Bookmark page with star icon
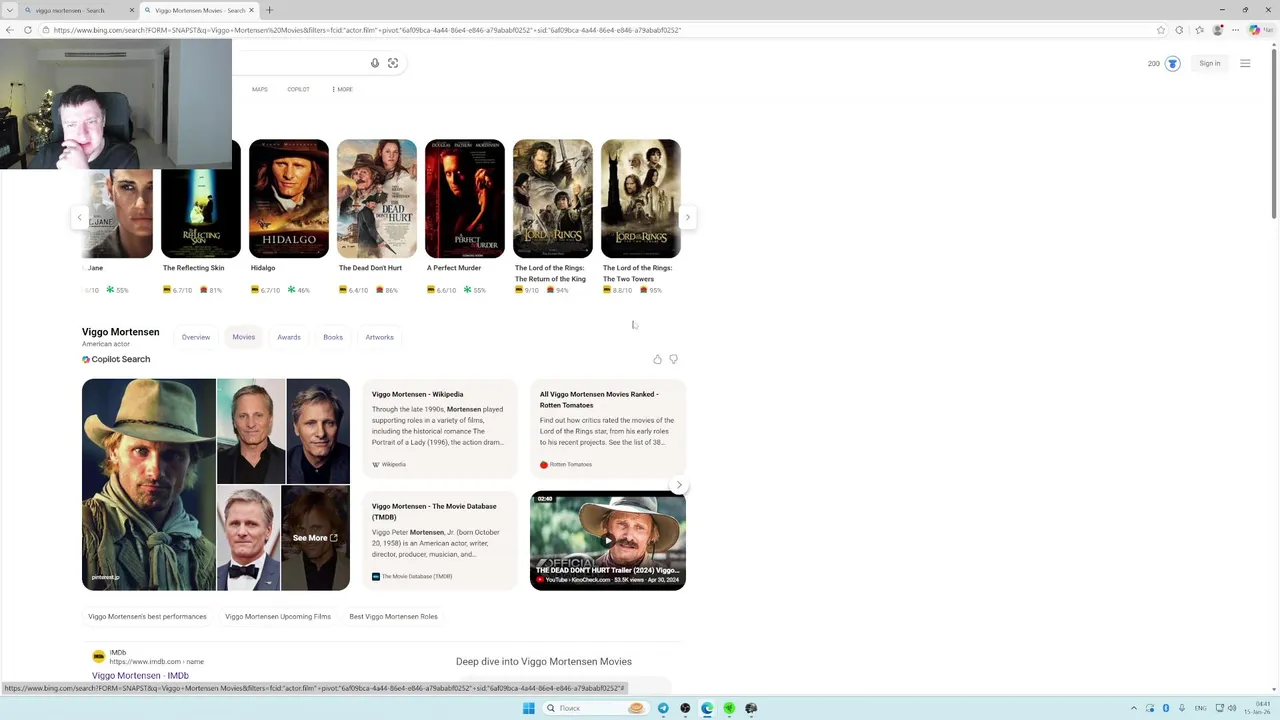This screenshot has height=720, width=1280. [1161, 30]
